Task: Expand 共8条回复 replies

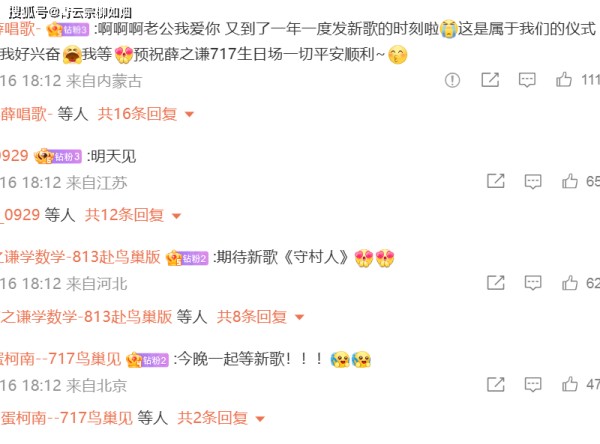Action: tap(261, 317)
